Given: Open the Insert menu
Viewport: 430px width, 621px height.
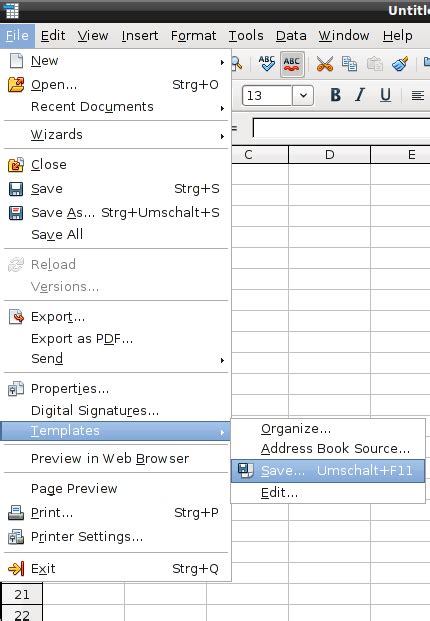Looking at the screenshot, I should [140, 36].
